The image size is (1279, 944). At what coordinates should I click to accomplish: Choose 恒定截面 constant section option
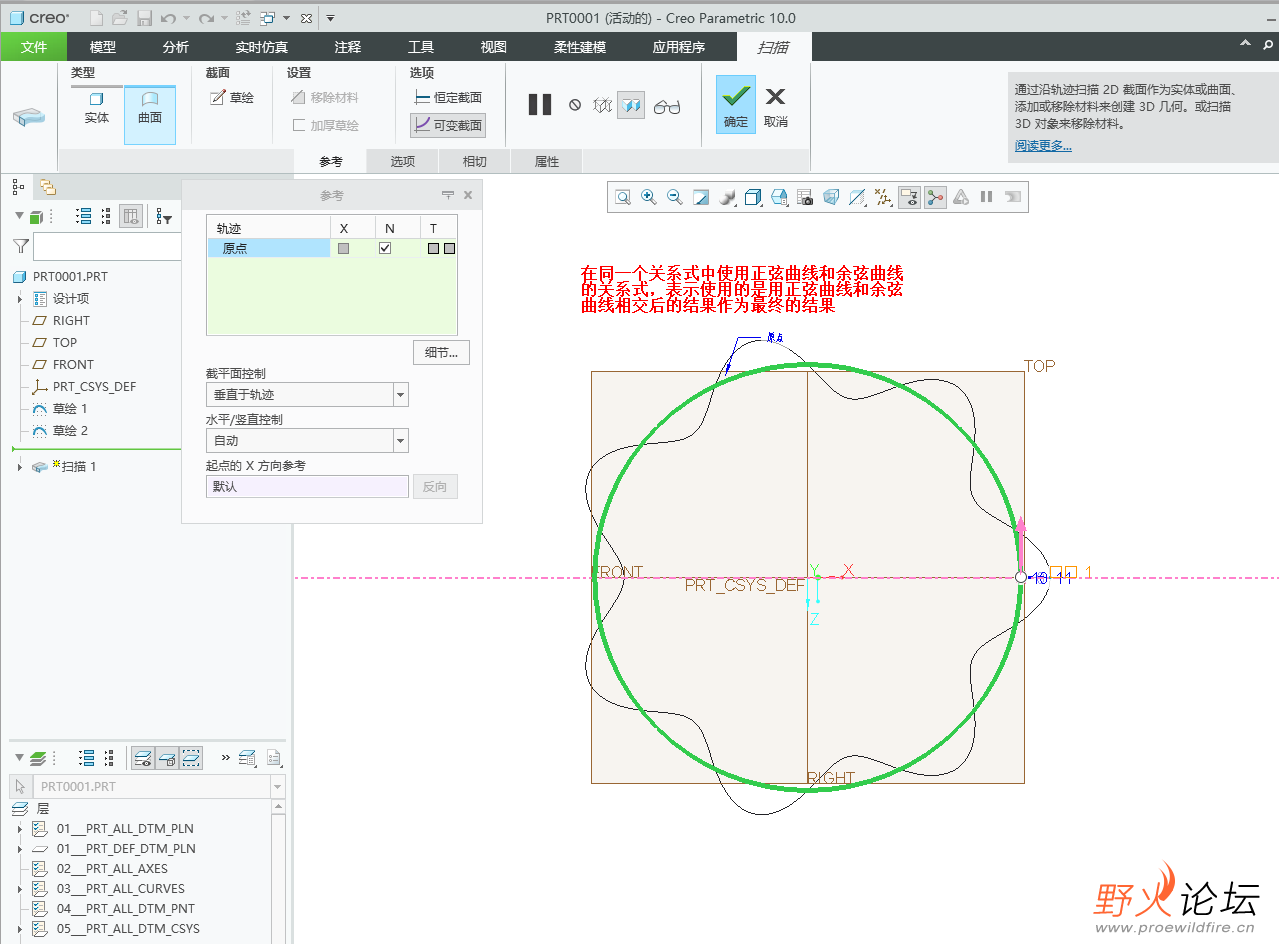(x=448, y=98)
